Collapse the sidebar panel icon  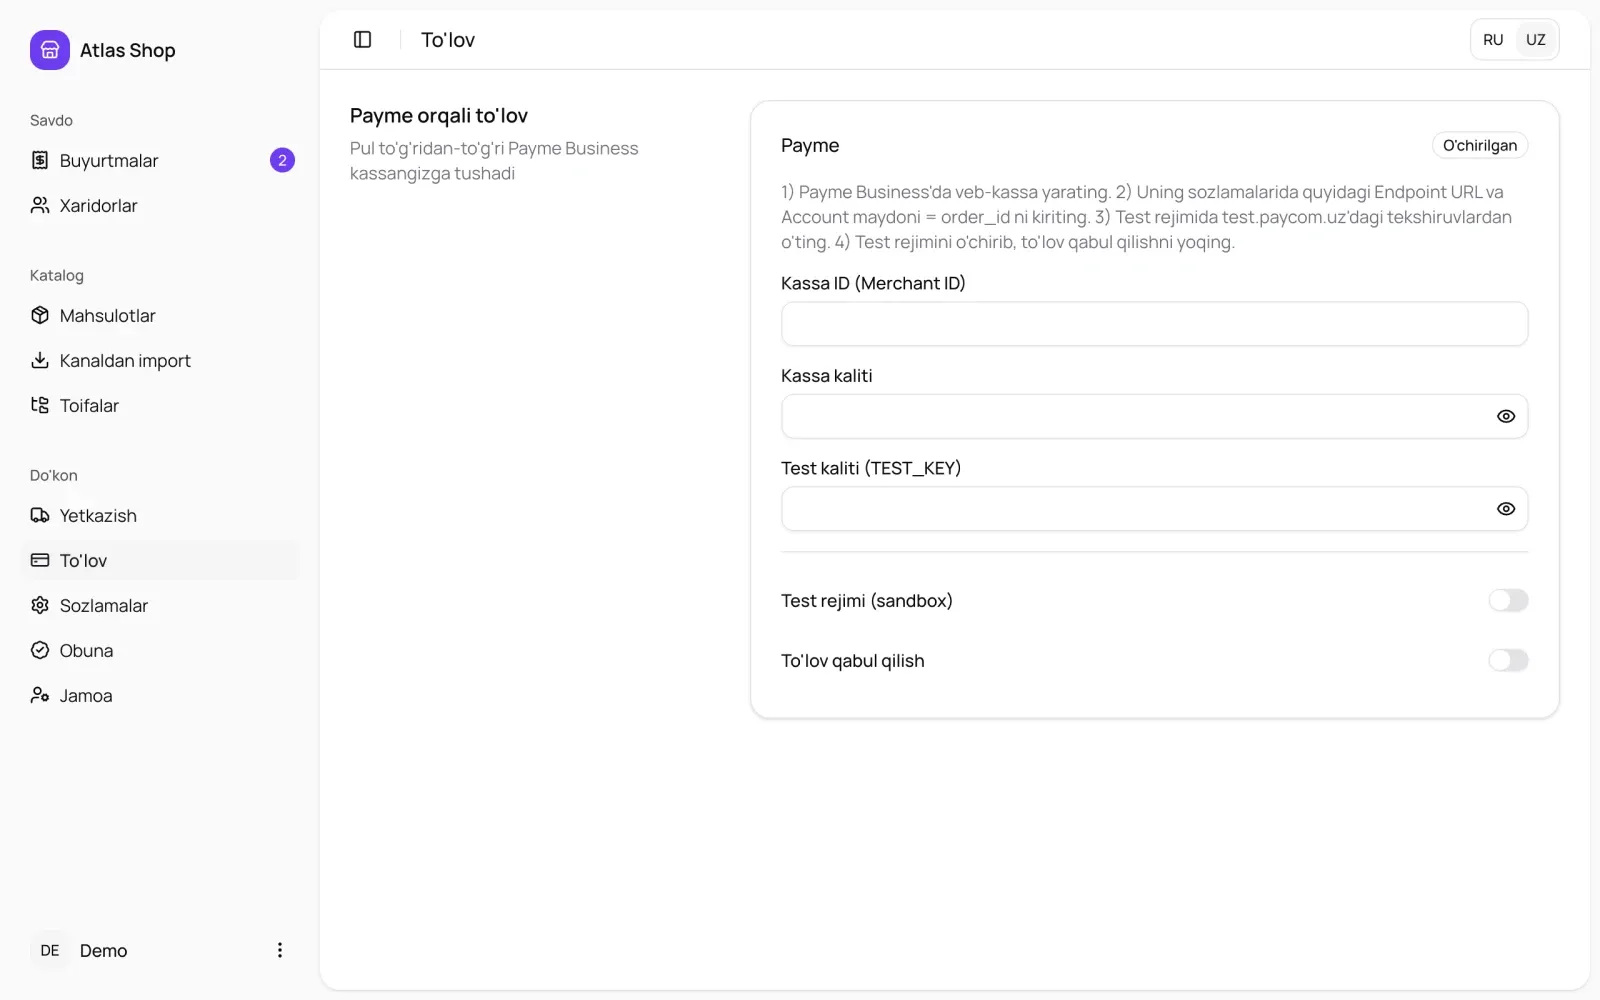[x=362, y=39]
